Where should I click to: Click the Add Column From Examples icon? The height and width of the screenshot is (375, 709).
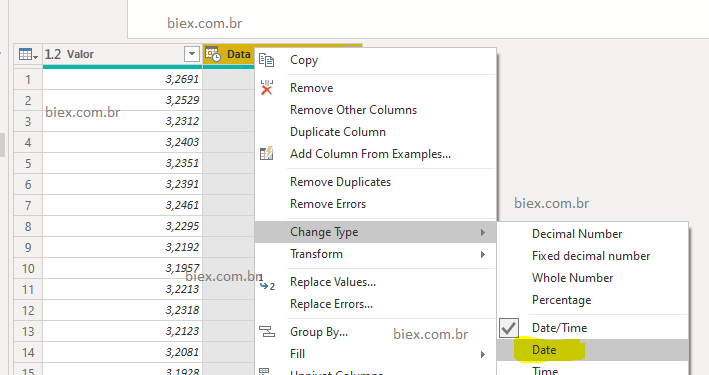click(x=267, y=153)
